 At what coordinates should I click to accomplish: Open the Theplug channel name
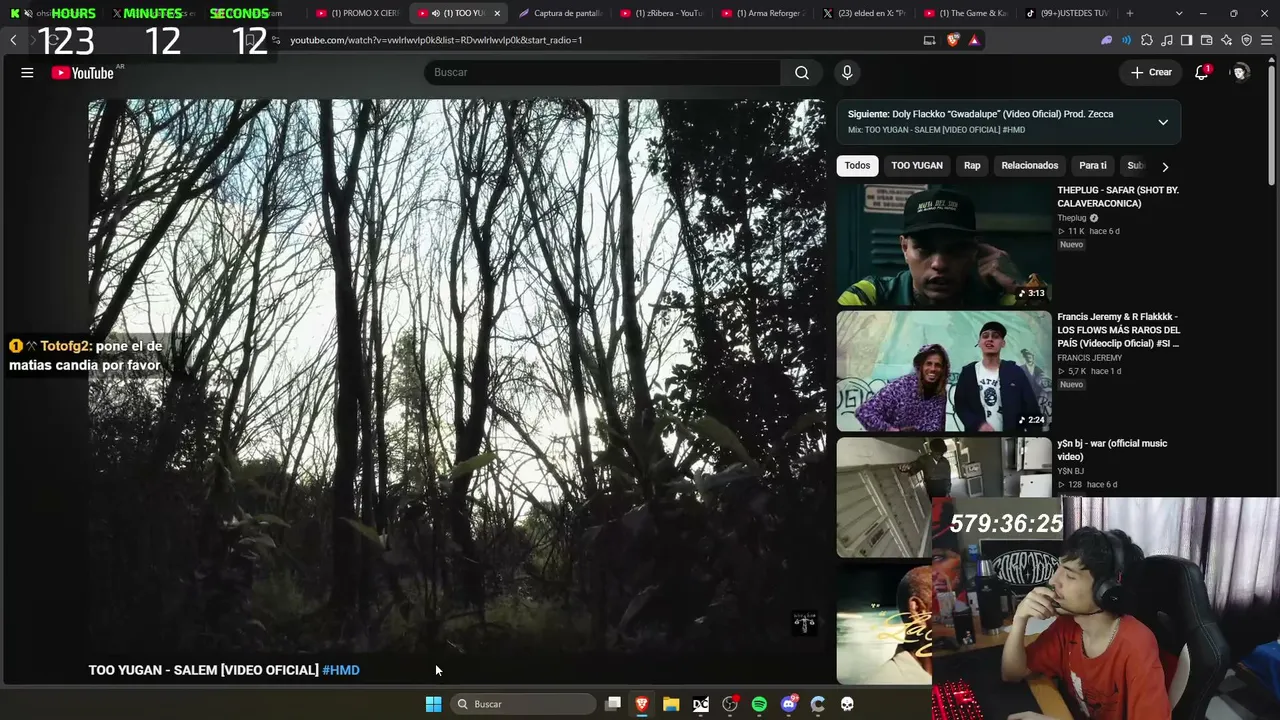pyautogui.click(x=1072, y=218)
